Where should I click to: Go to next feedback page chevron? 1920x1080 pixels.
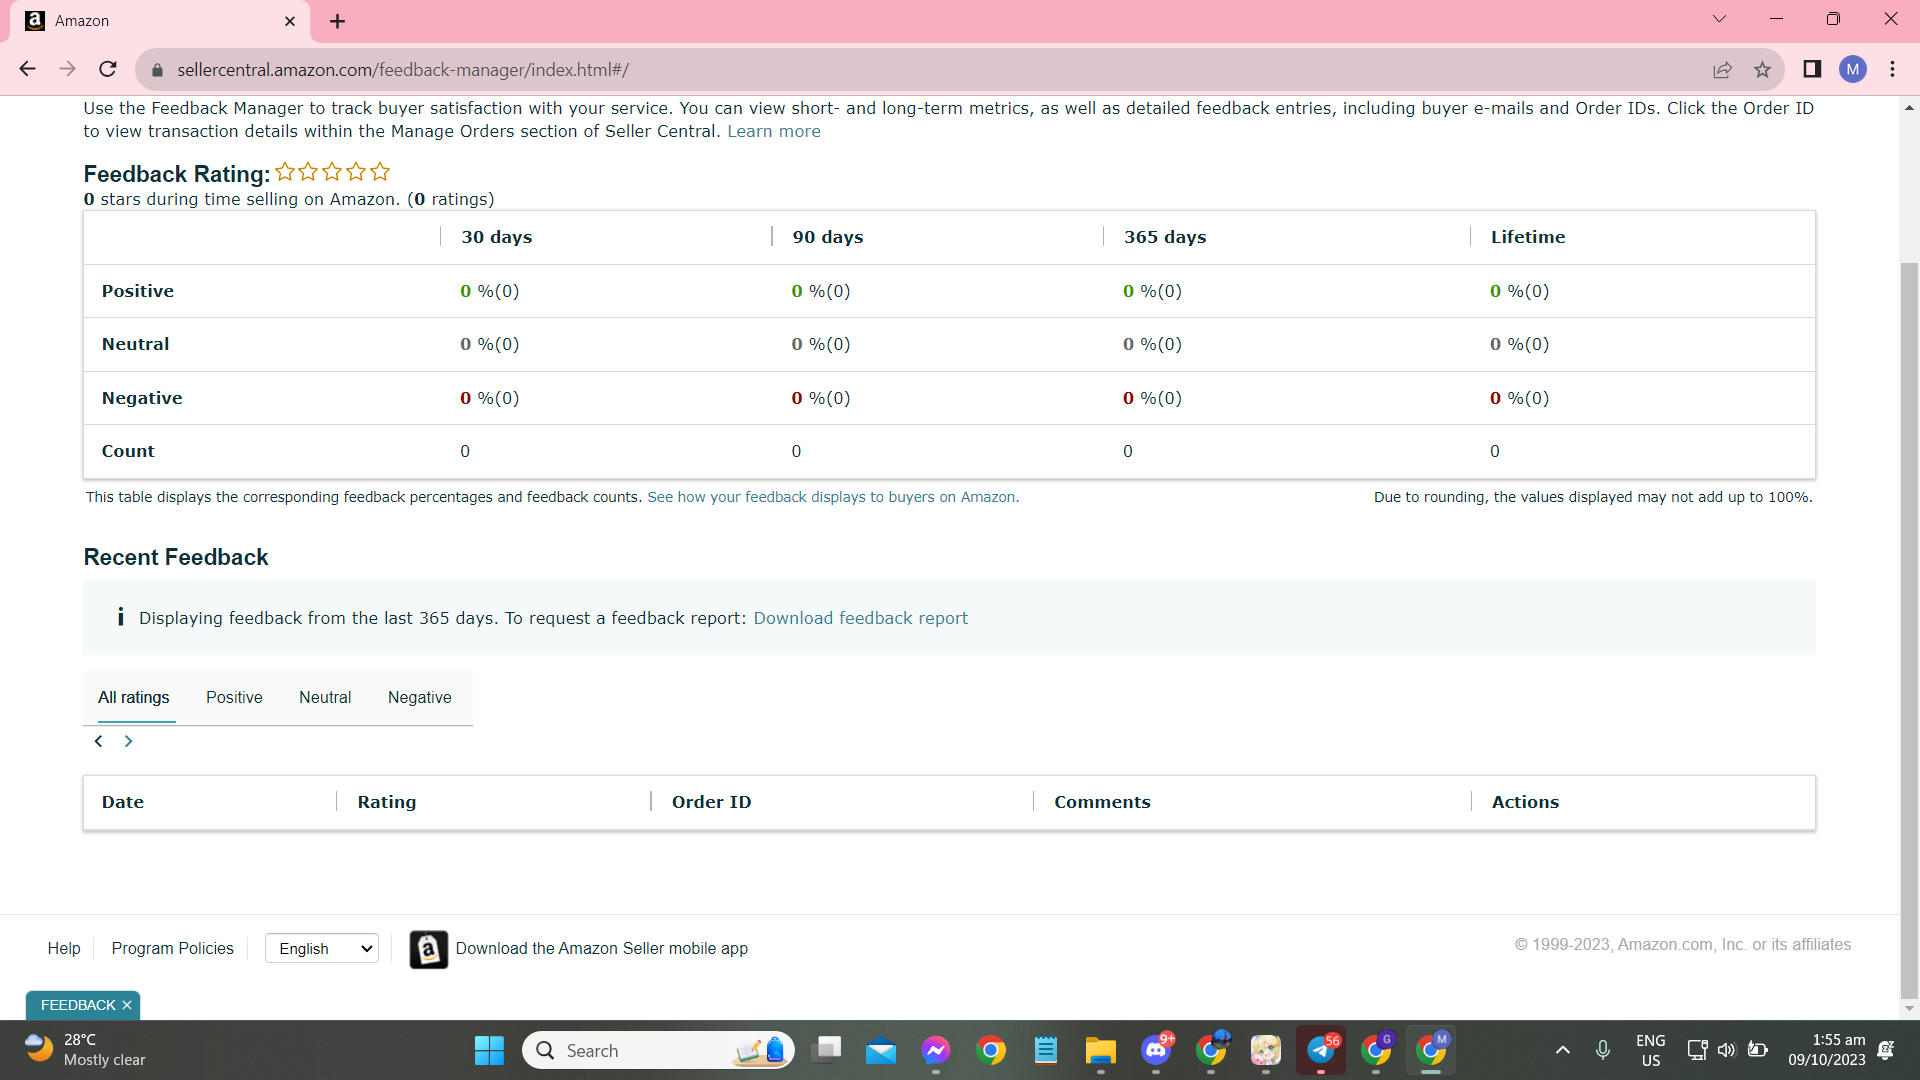click(x=128, y=741)
